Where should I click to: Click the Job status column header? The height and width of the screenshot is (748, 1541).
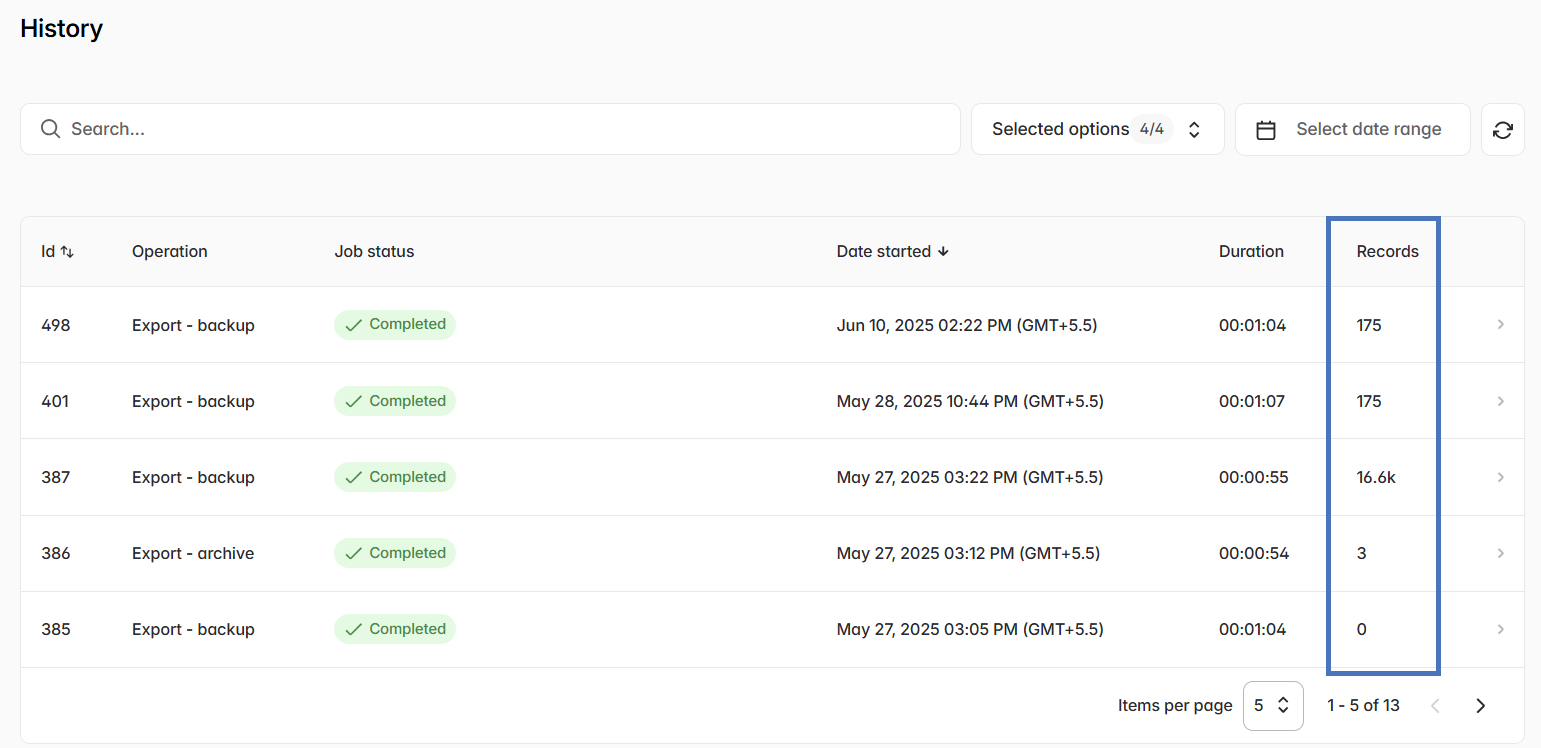[374, 252]
